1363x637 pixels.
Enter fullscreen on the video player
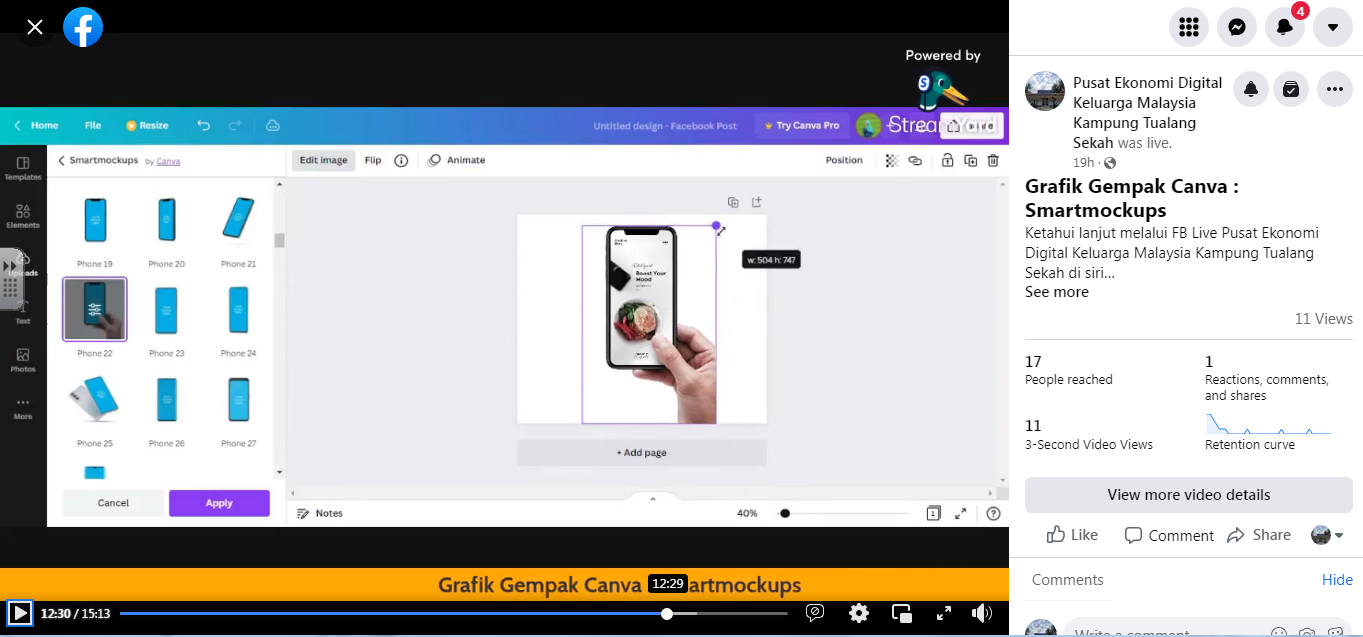point(943,613)
